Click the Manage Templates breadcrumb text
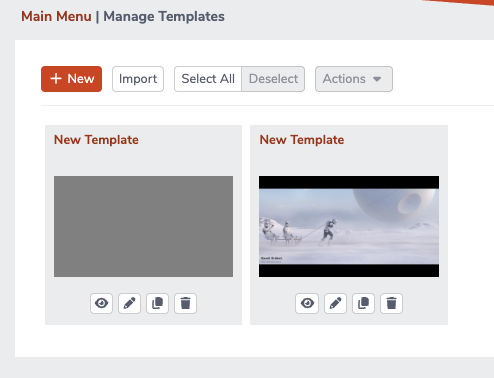The height and width of the screenshot is (378, 494). pos(164,16)
